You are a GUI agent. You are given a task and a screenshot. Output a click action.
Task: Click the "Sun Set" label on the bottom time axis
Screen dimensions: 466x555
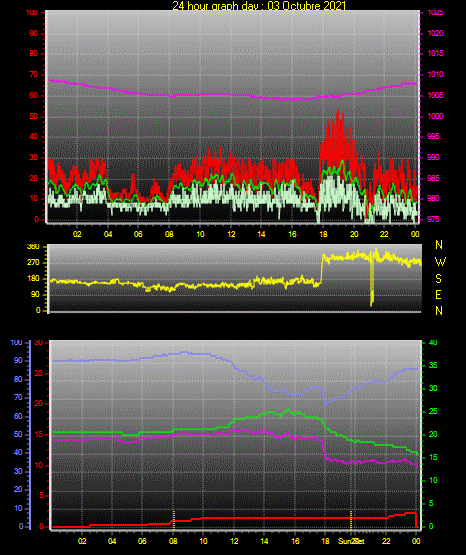(x=351, y=541)
